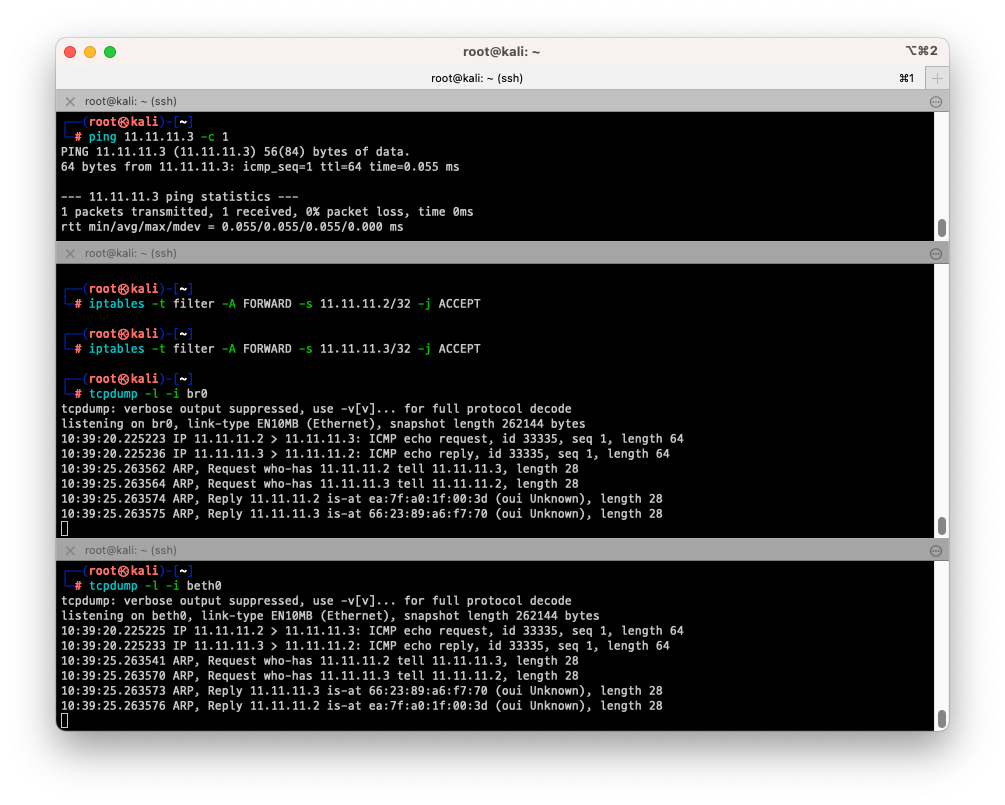Image resolution: width=1005 pixels, height=805 pixels.
Task: Click the top pane scrollbar thumb
Action: (x=942, y=228)
